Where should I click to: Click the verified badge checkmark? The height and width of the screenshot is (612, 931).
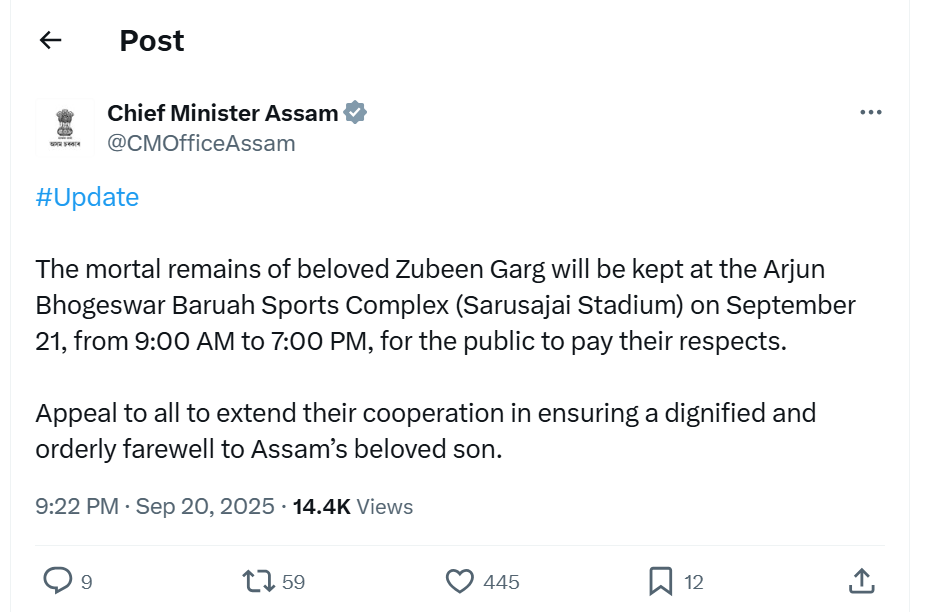[x=355, y=113]
